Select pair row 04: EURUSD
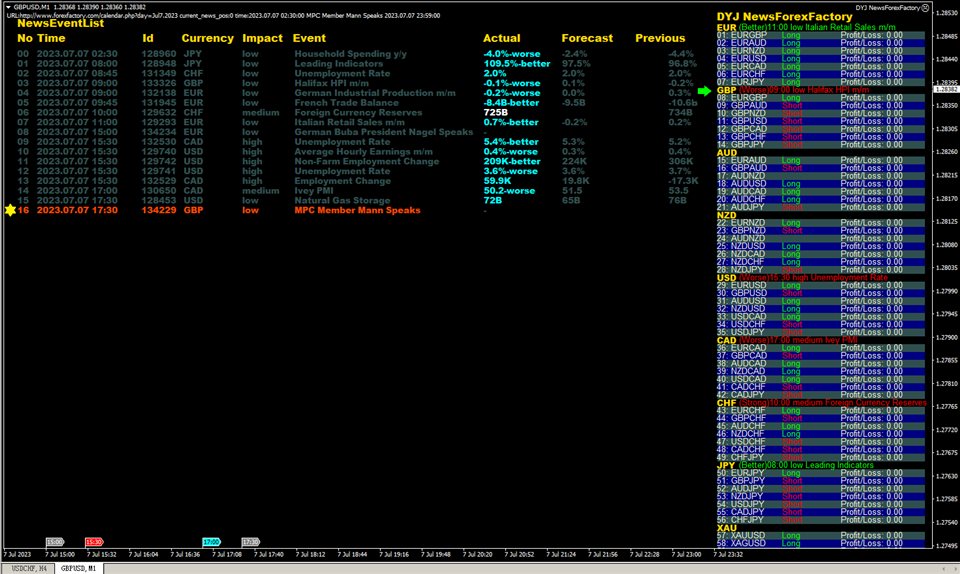960x574 pixels. pyautogui.click(x=820, y=59)
